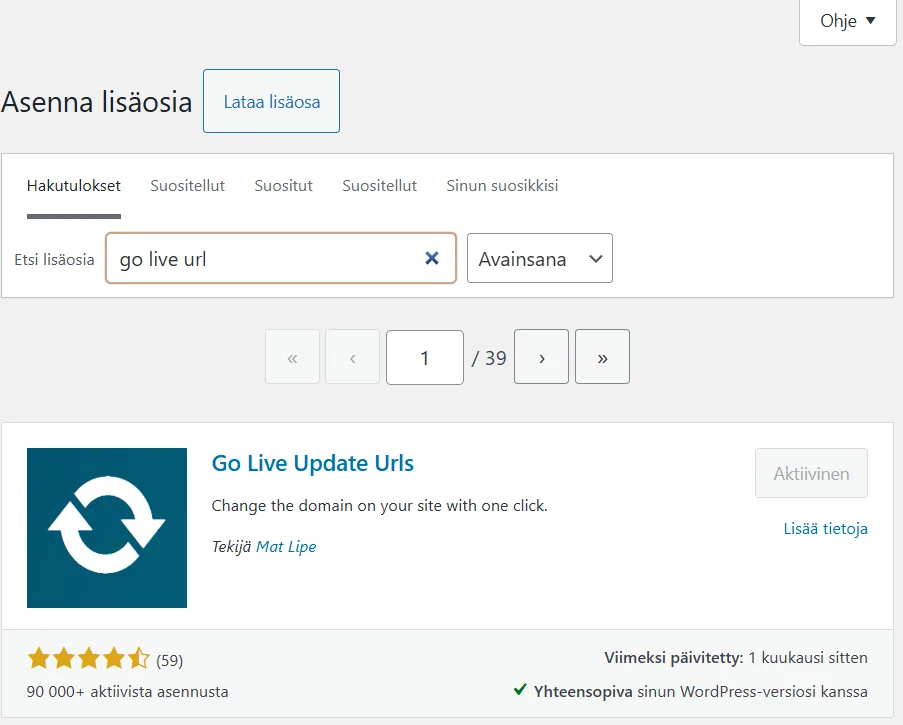Click the star rating of the plugin
The height and width of the screenshot is (725, 903).
click(88, 659)
